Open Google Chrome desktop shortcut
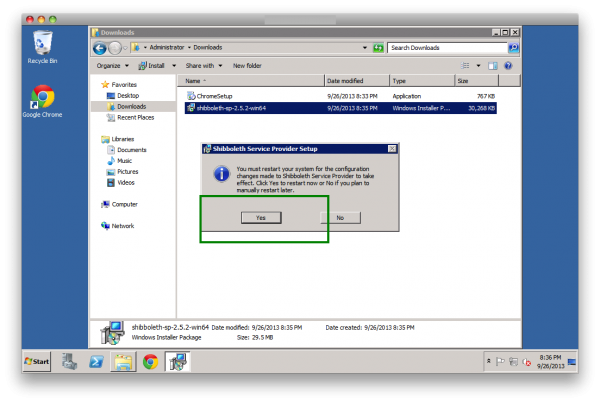The image size is (600, 403). [x=42, y=98]
